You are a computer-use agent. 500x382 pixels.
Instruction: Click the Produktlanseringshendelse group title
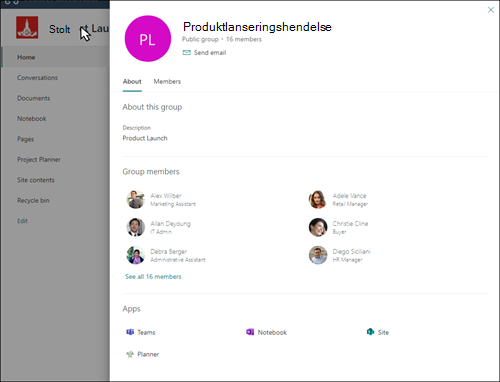(257, 27)
